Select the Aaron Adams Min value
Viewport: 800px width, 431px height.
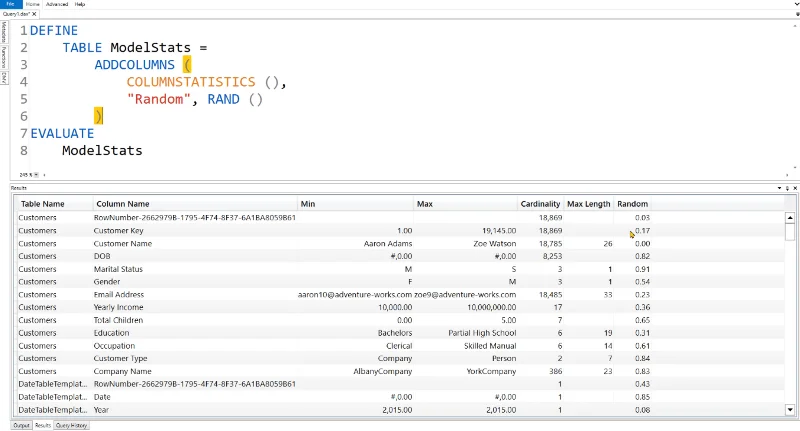pyautogui.click(x=388, y=243)
